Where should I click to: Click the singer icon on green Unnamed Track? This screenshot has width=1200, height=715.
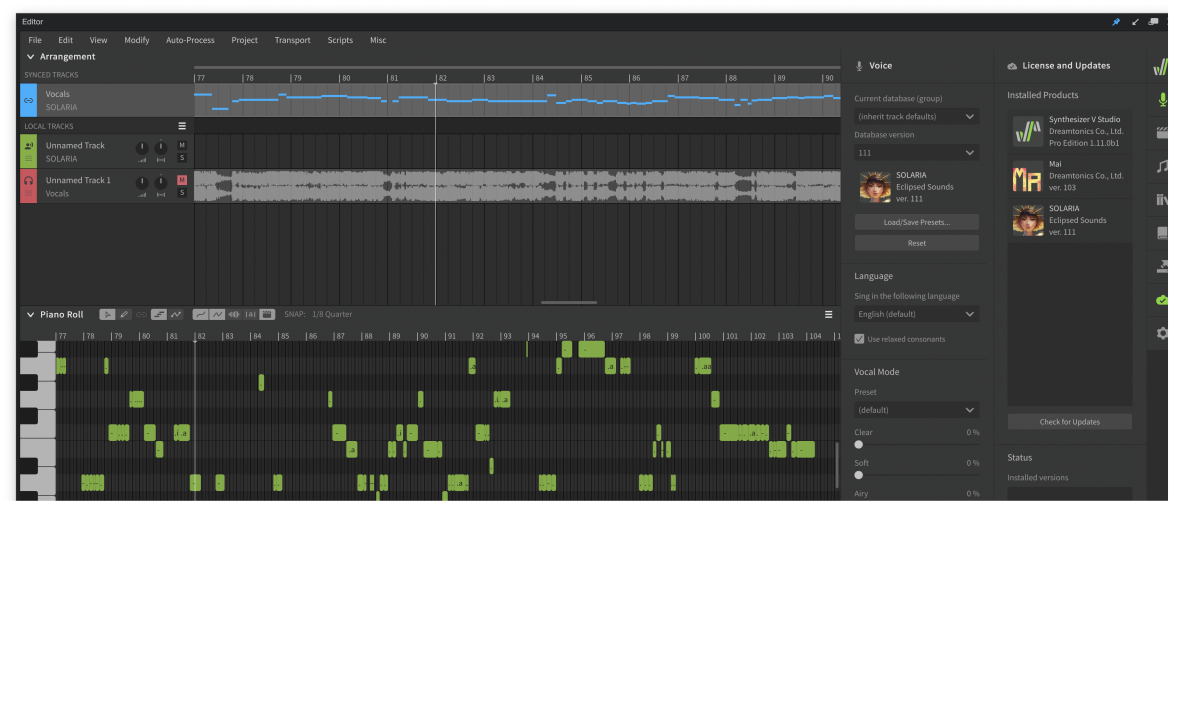(28, 146)
